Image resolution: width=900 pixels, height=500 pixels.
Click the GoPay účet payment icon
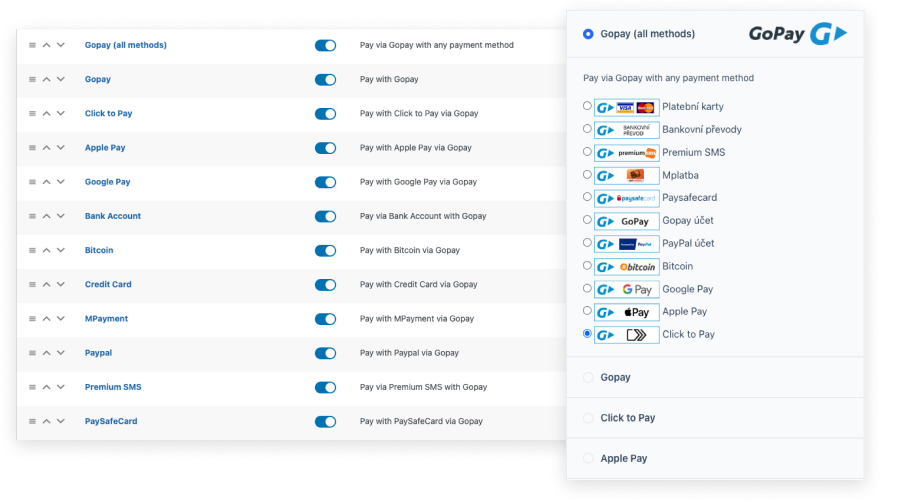click(626, 221)
